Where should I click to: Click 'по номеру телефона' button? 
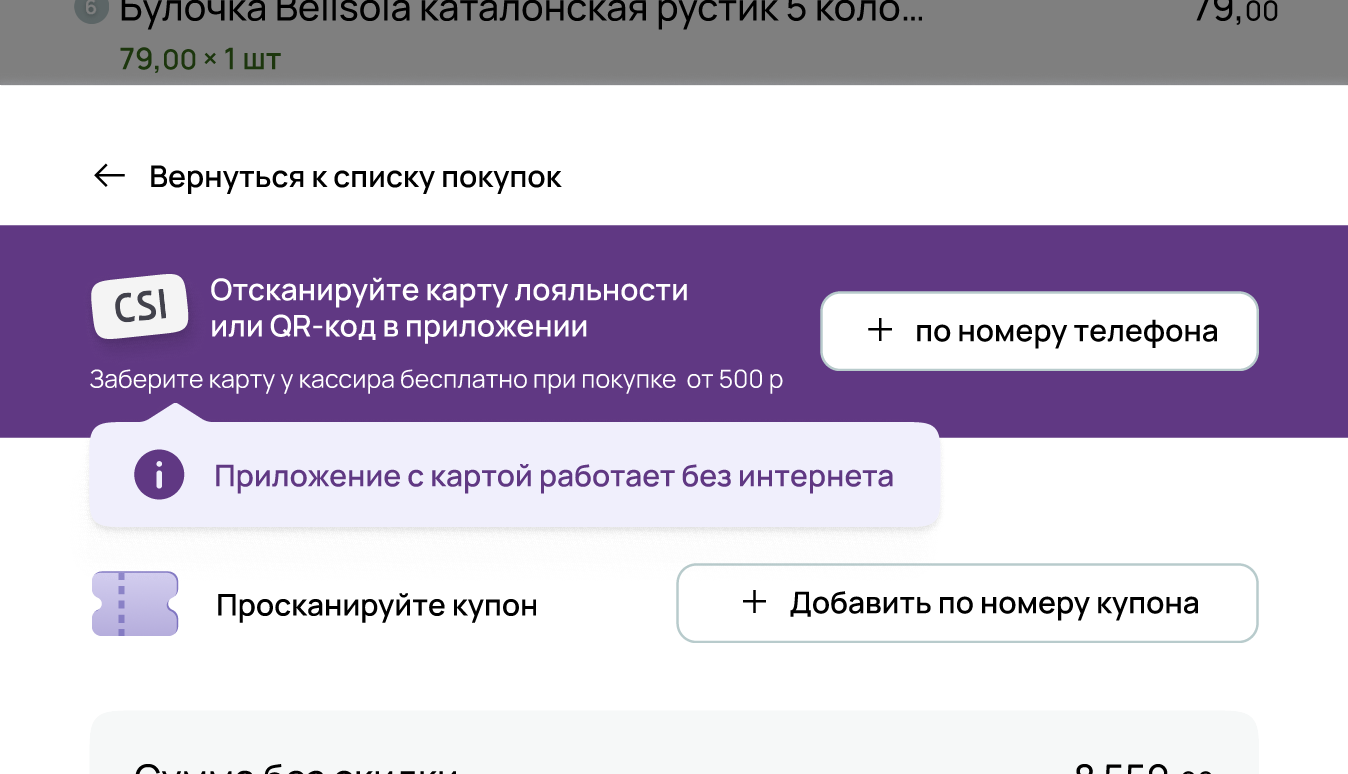pos(1039,331)
